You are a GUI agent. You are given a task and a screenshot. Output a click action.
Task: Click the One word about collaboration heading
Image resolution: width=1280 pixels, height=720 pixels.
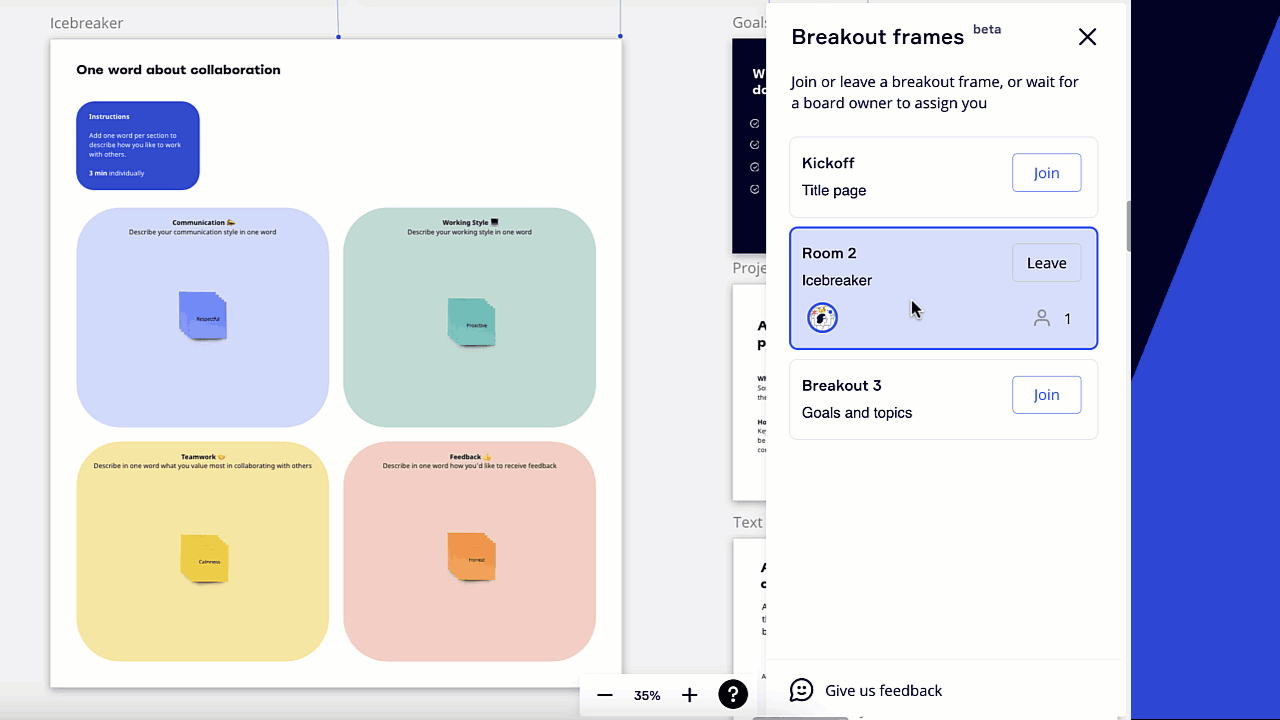tap(178, 70)
